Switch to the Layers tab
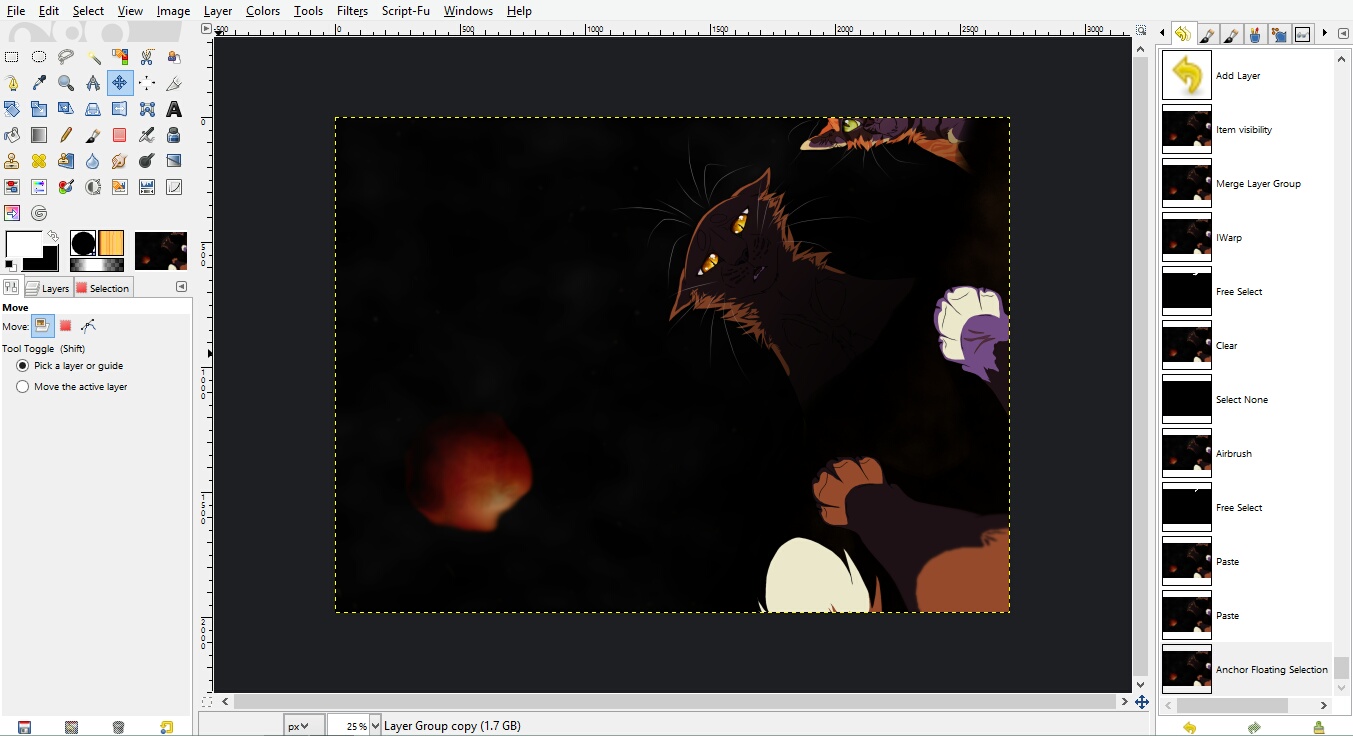 [x=48, y=288]
